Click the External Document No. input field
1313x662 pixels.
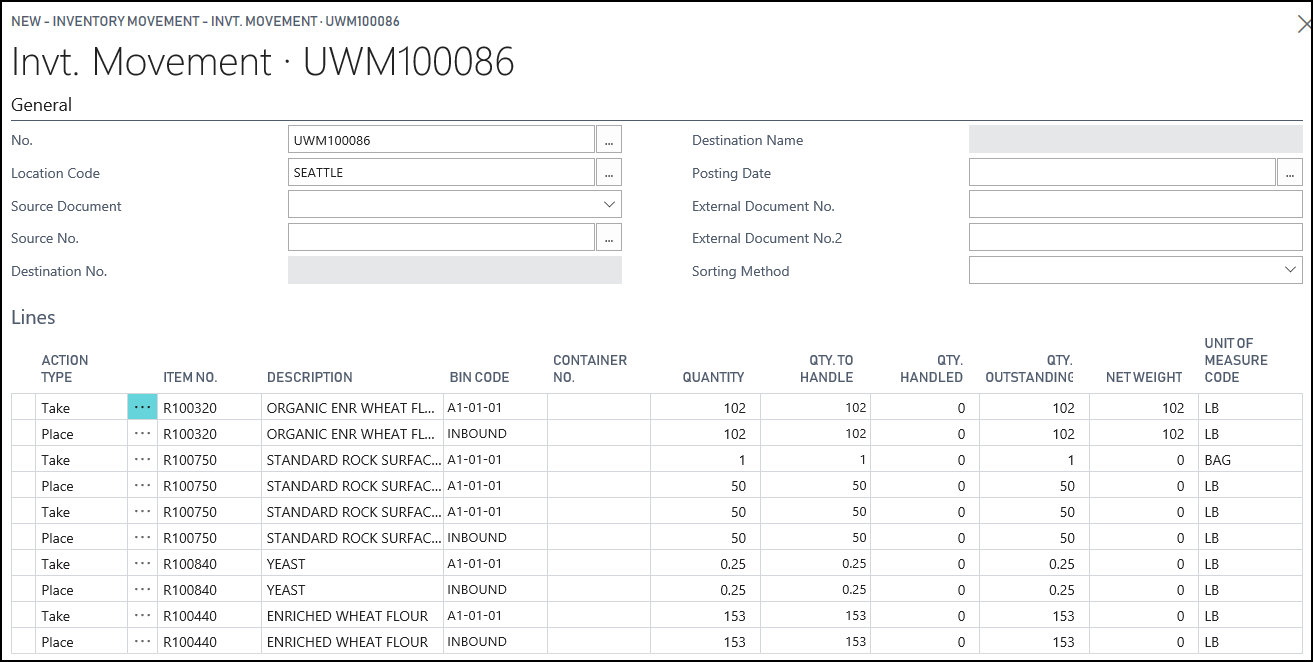(1135, 206)
